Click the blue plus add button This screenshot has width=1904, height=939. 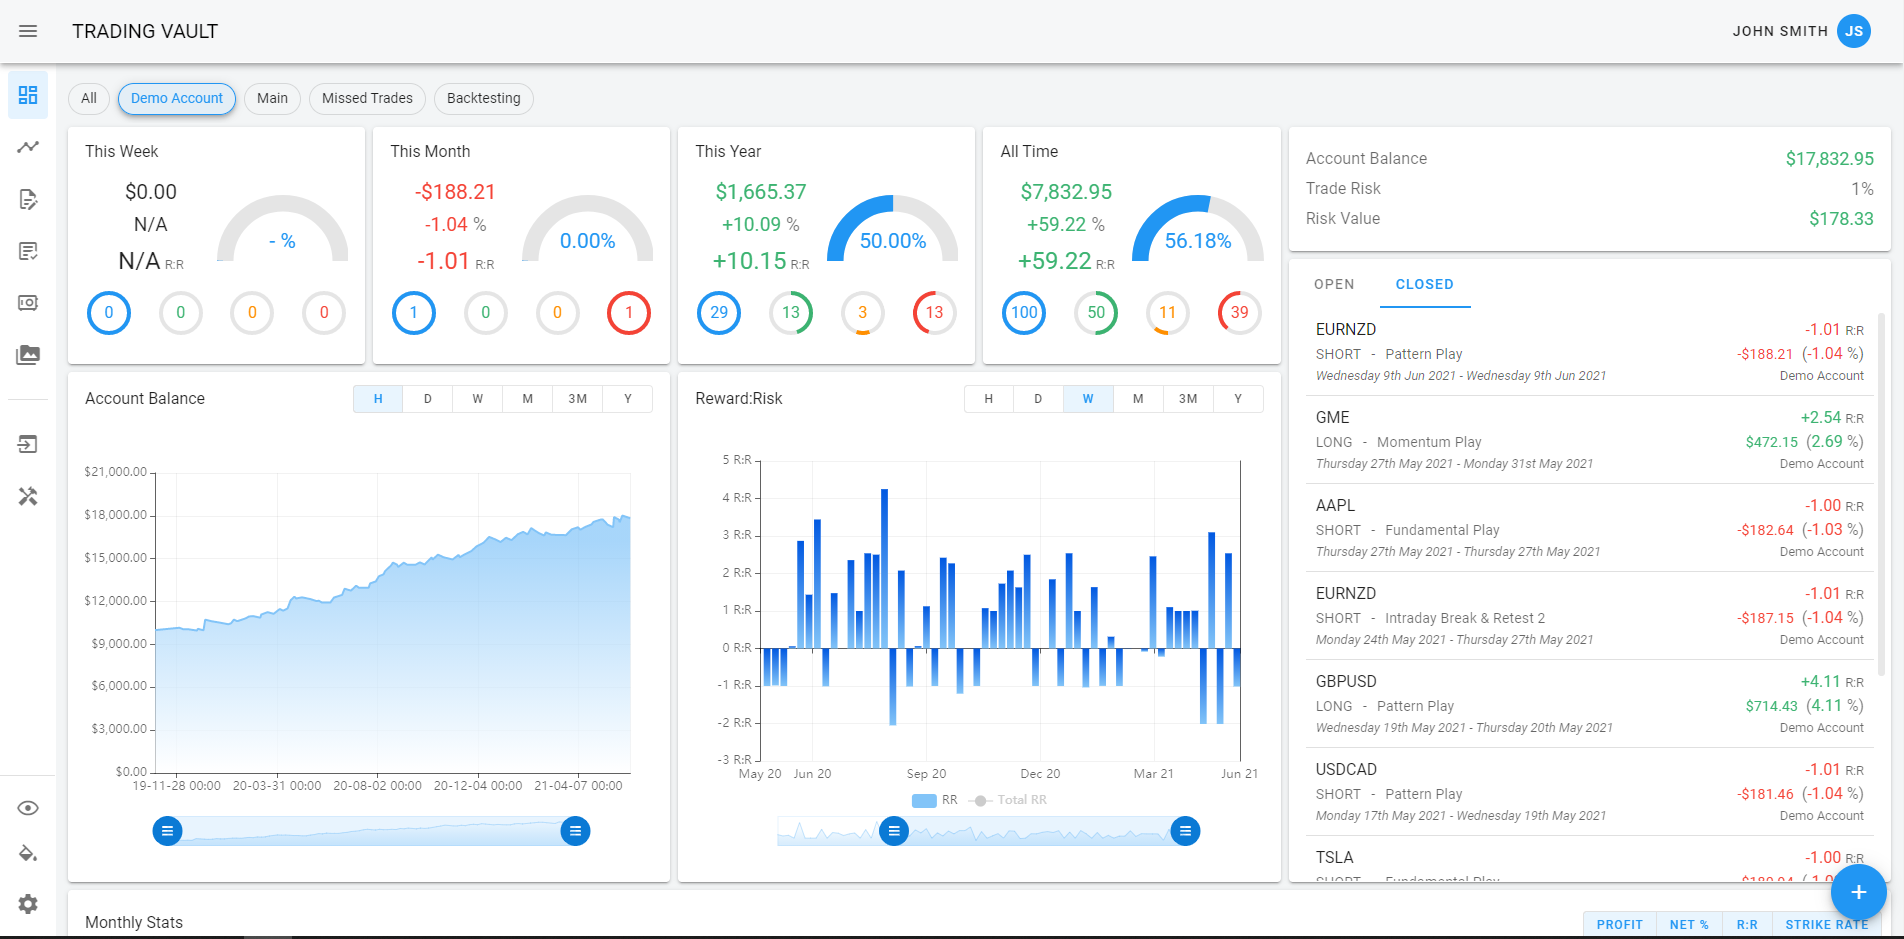tap(1858, 892)
